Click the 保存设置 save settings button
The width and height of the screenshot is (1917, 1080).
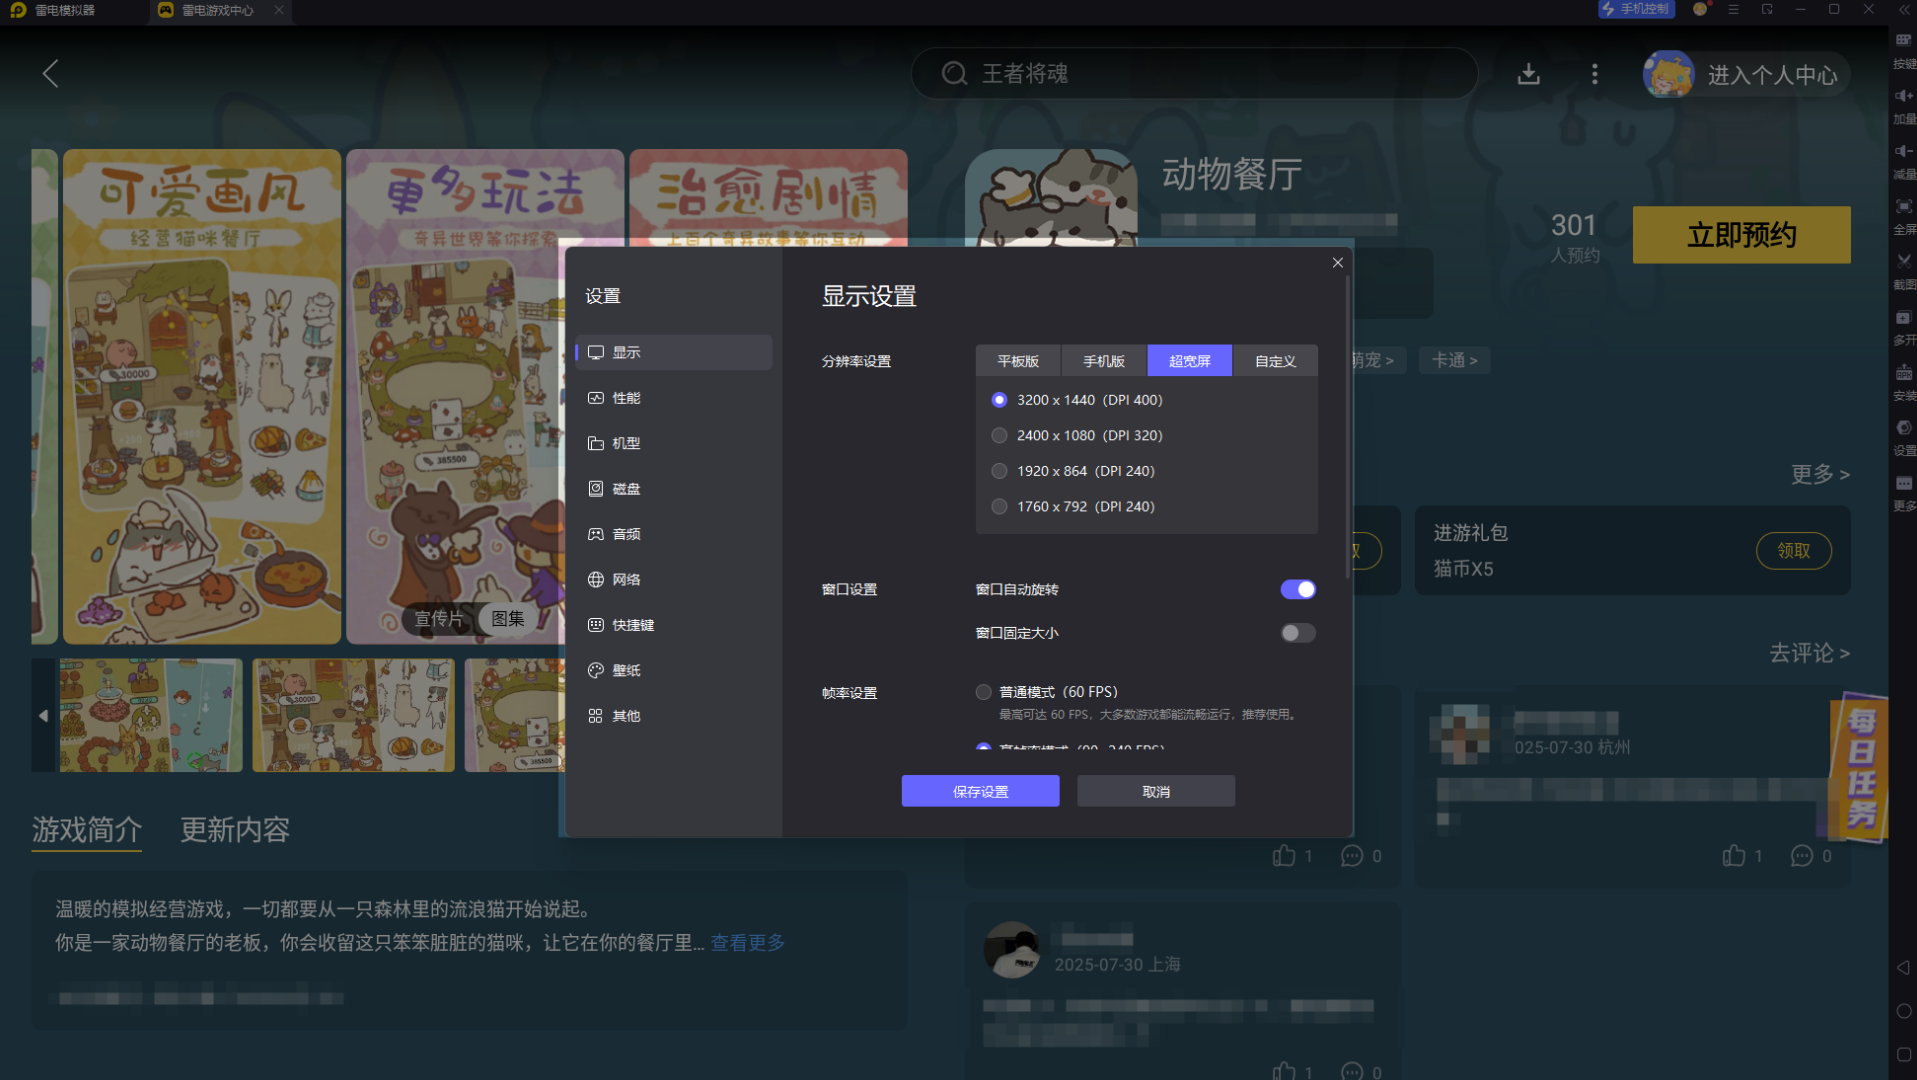pyautogui.click(x=980, y=791)
